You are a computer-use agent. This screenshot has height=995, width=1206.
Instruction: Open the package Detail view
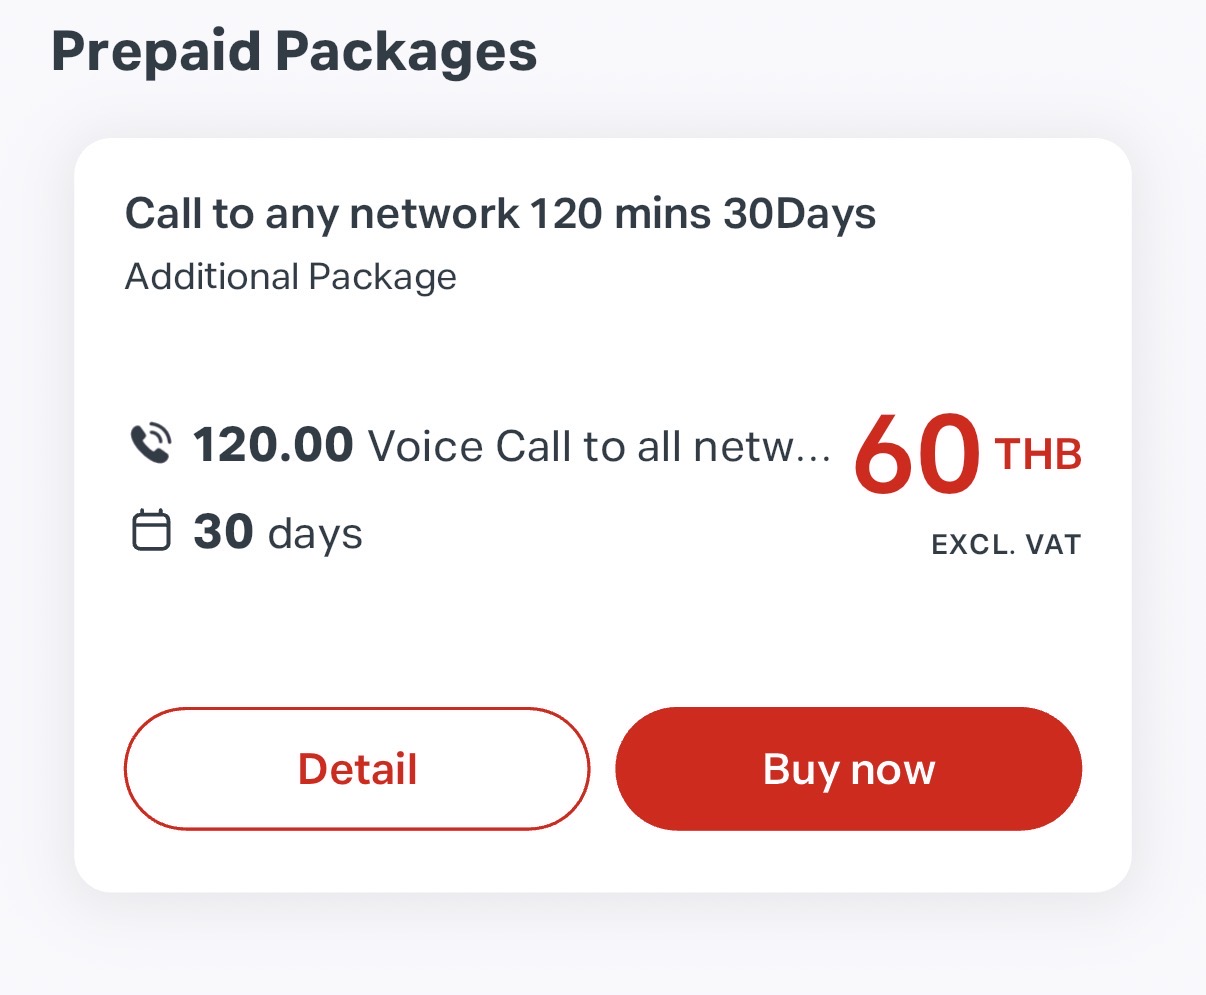[x=357, y=769]
